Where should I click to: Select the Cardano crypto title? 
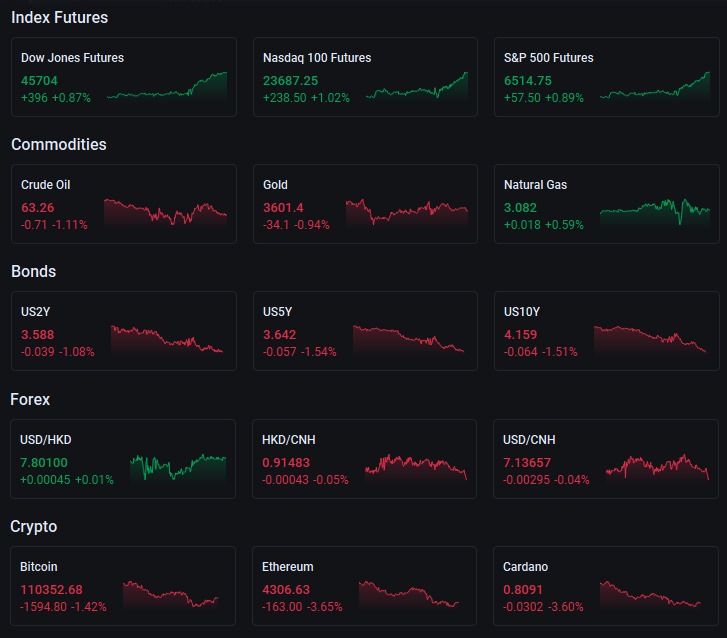coord(526,567)
